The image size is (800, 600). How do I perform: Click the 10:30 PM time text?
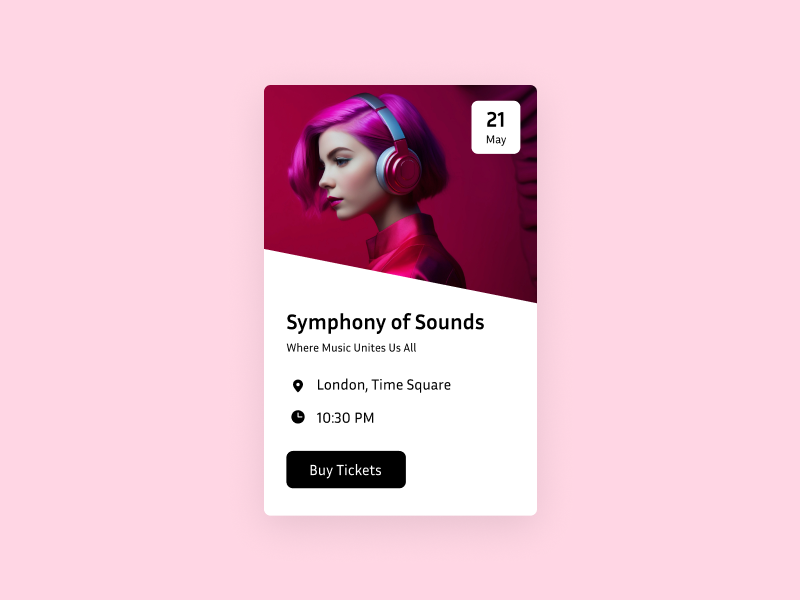click(345, 418)
